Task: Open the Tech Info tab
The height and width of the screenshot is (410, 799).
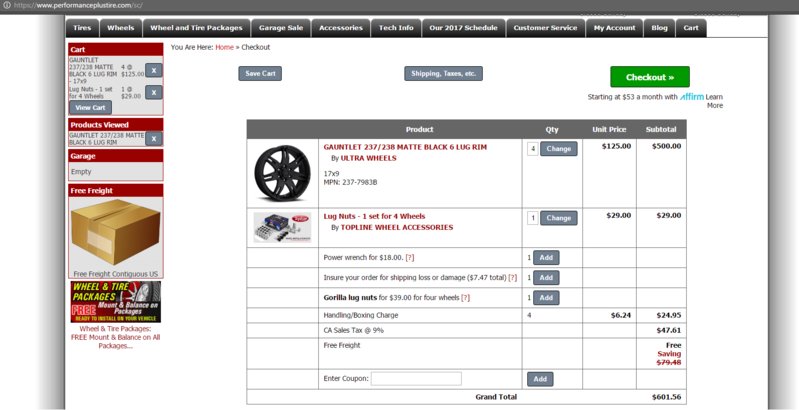Action: coord(396,28)
